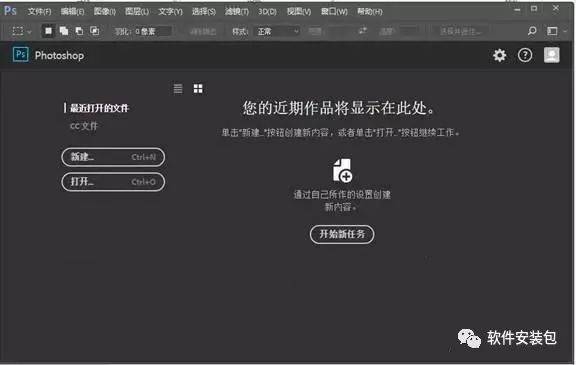Open the settings gear icon
The width and height of the screenshot is (576, 365).
tap(499, 55)
